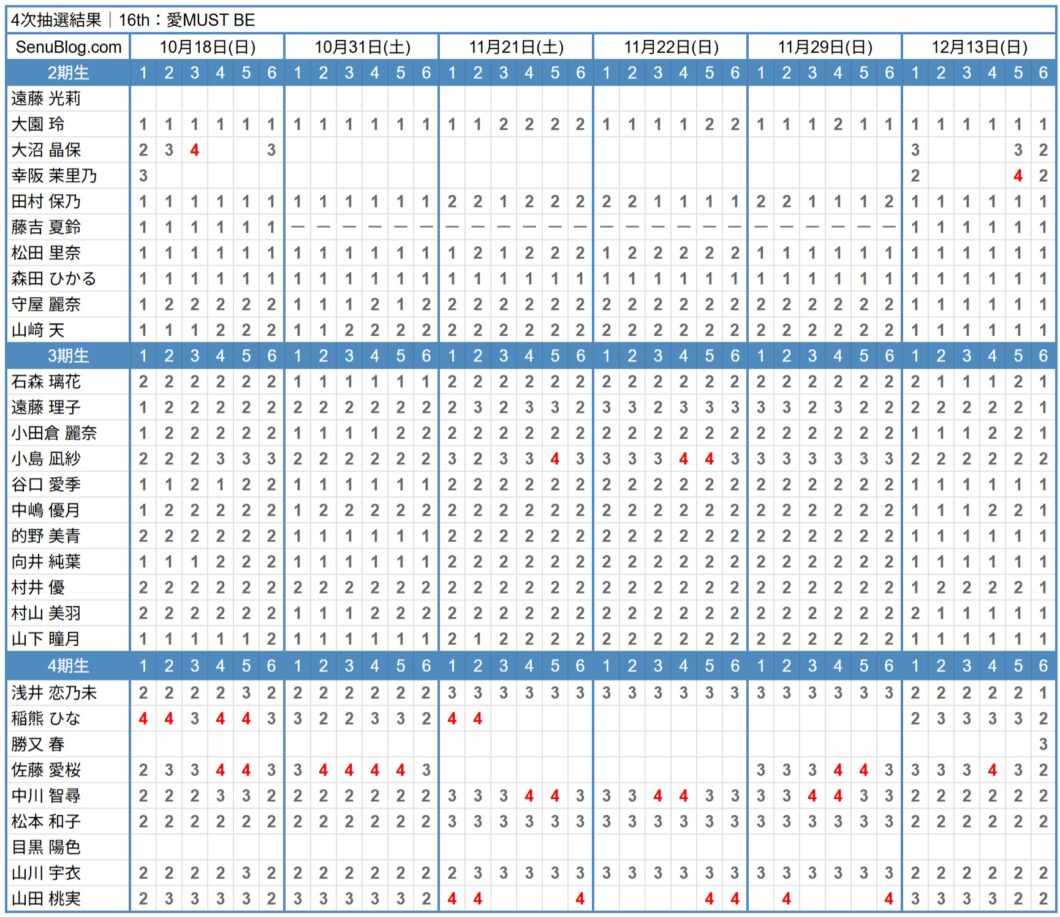Select the name '浅井 恋乃未'
The height and width of the screenshot is (917, 1060).
(54, 692)
